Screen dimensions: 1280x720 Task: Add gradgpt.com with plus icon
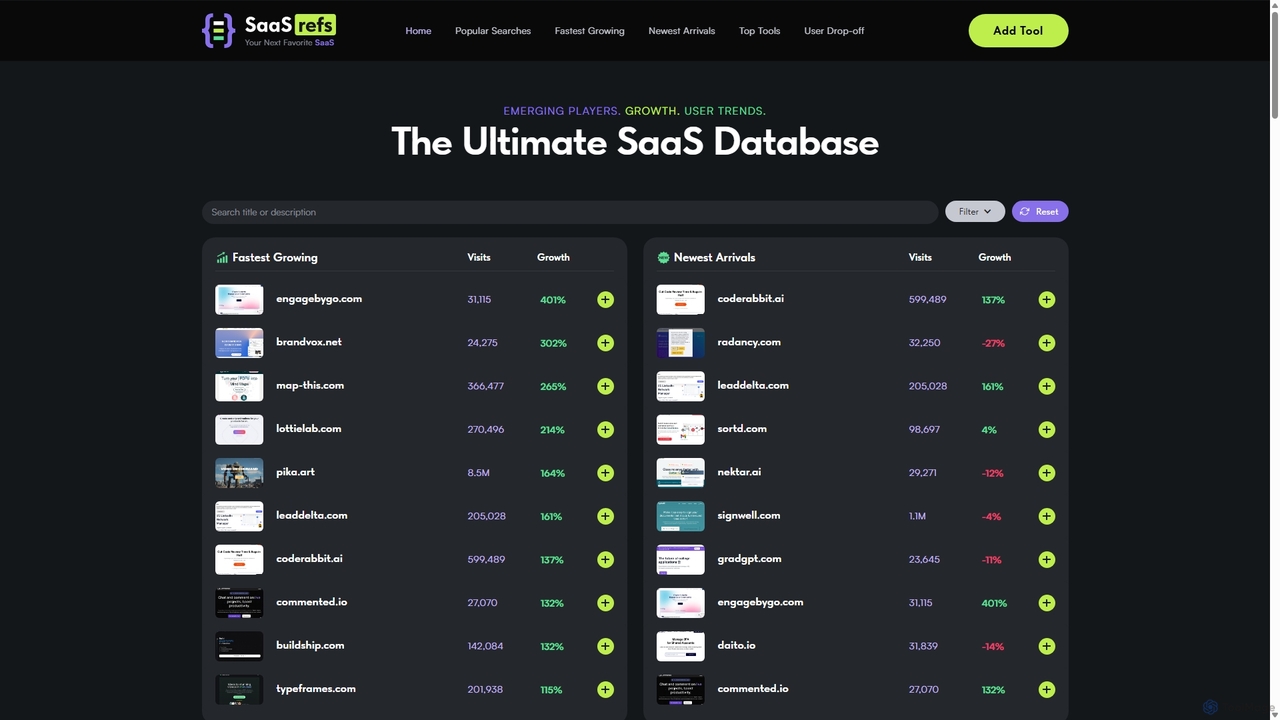1046,560
